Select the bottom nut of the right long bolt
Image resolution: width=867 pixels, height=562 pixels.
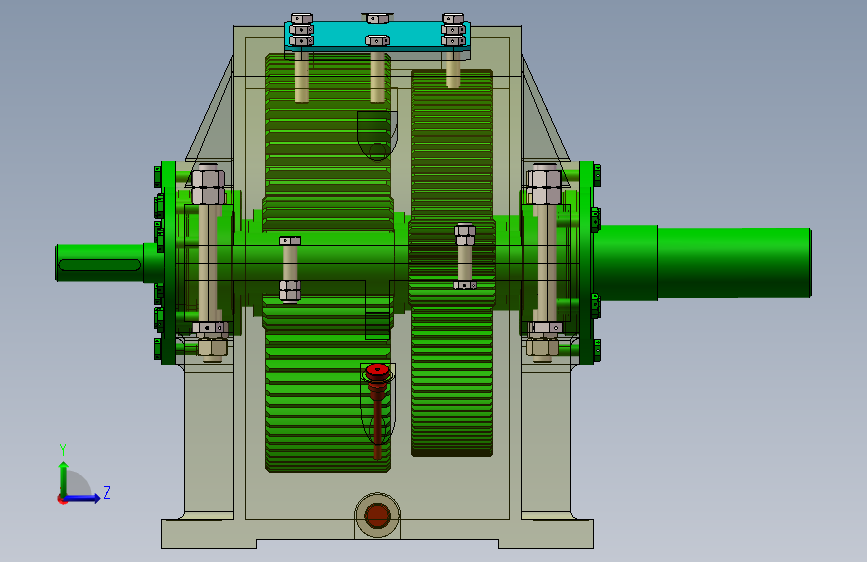tap(542, 347)
